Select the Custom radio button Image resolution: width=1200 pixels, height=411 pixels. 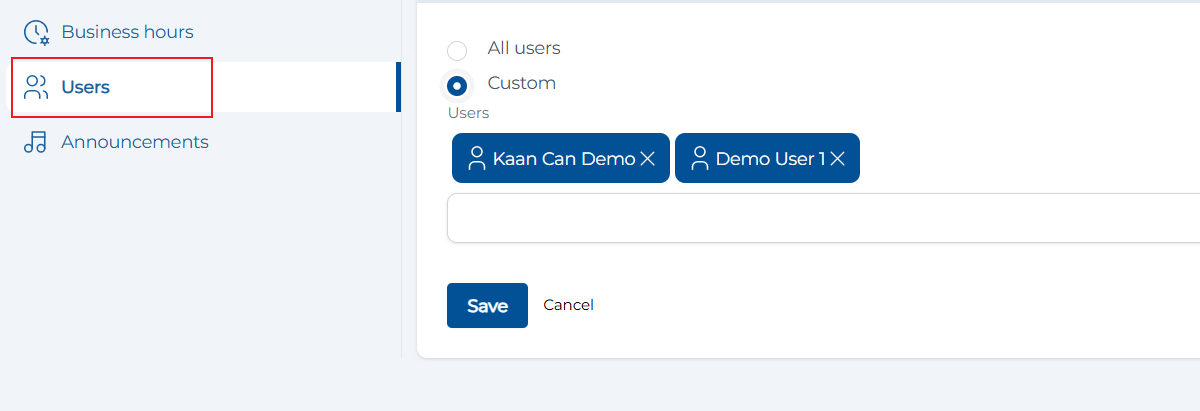click(457, 85)
